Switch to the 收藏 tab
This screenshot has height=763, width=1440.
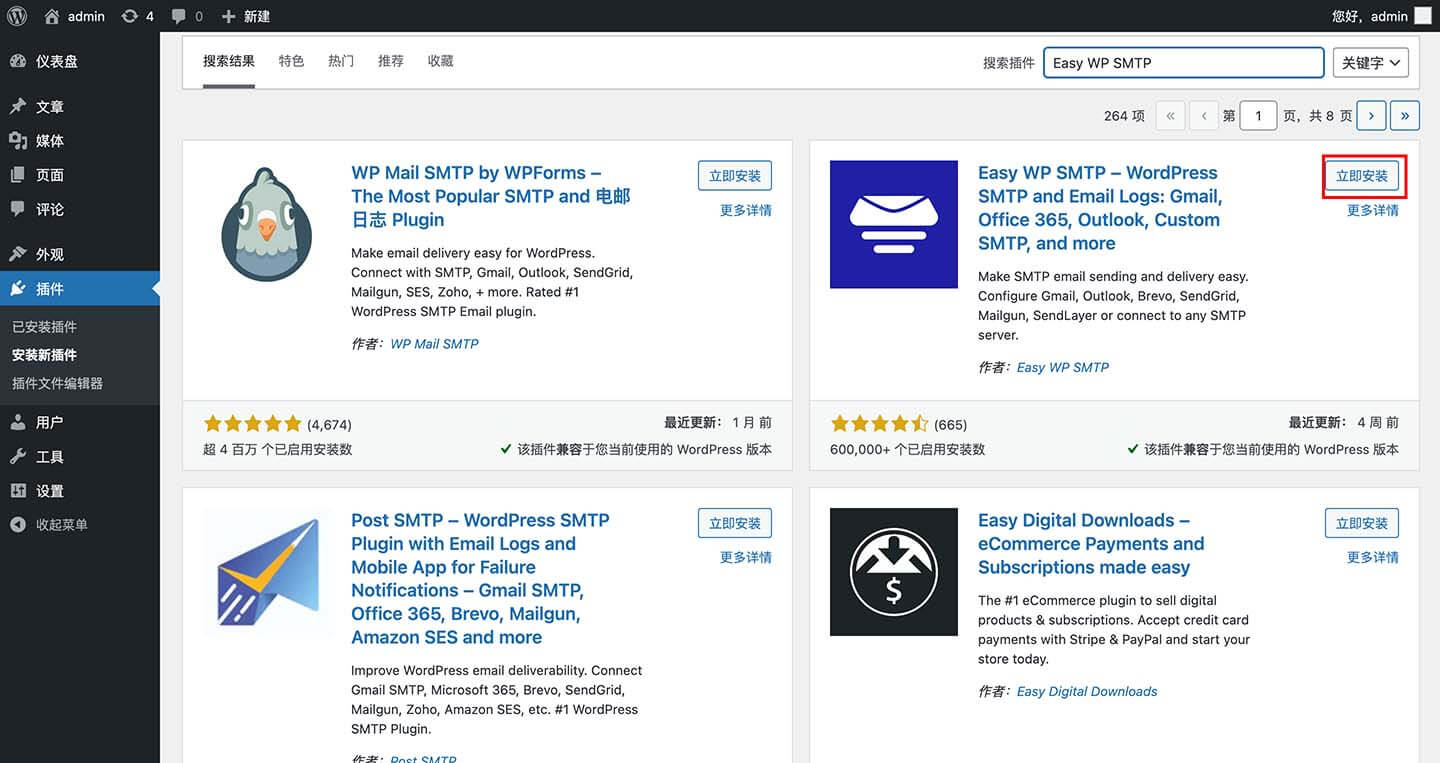[x=440, y=62]
